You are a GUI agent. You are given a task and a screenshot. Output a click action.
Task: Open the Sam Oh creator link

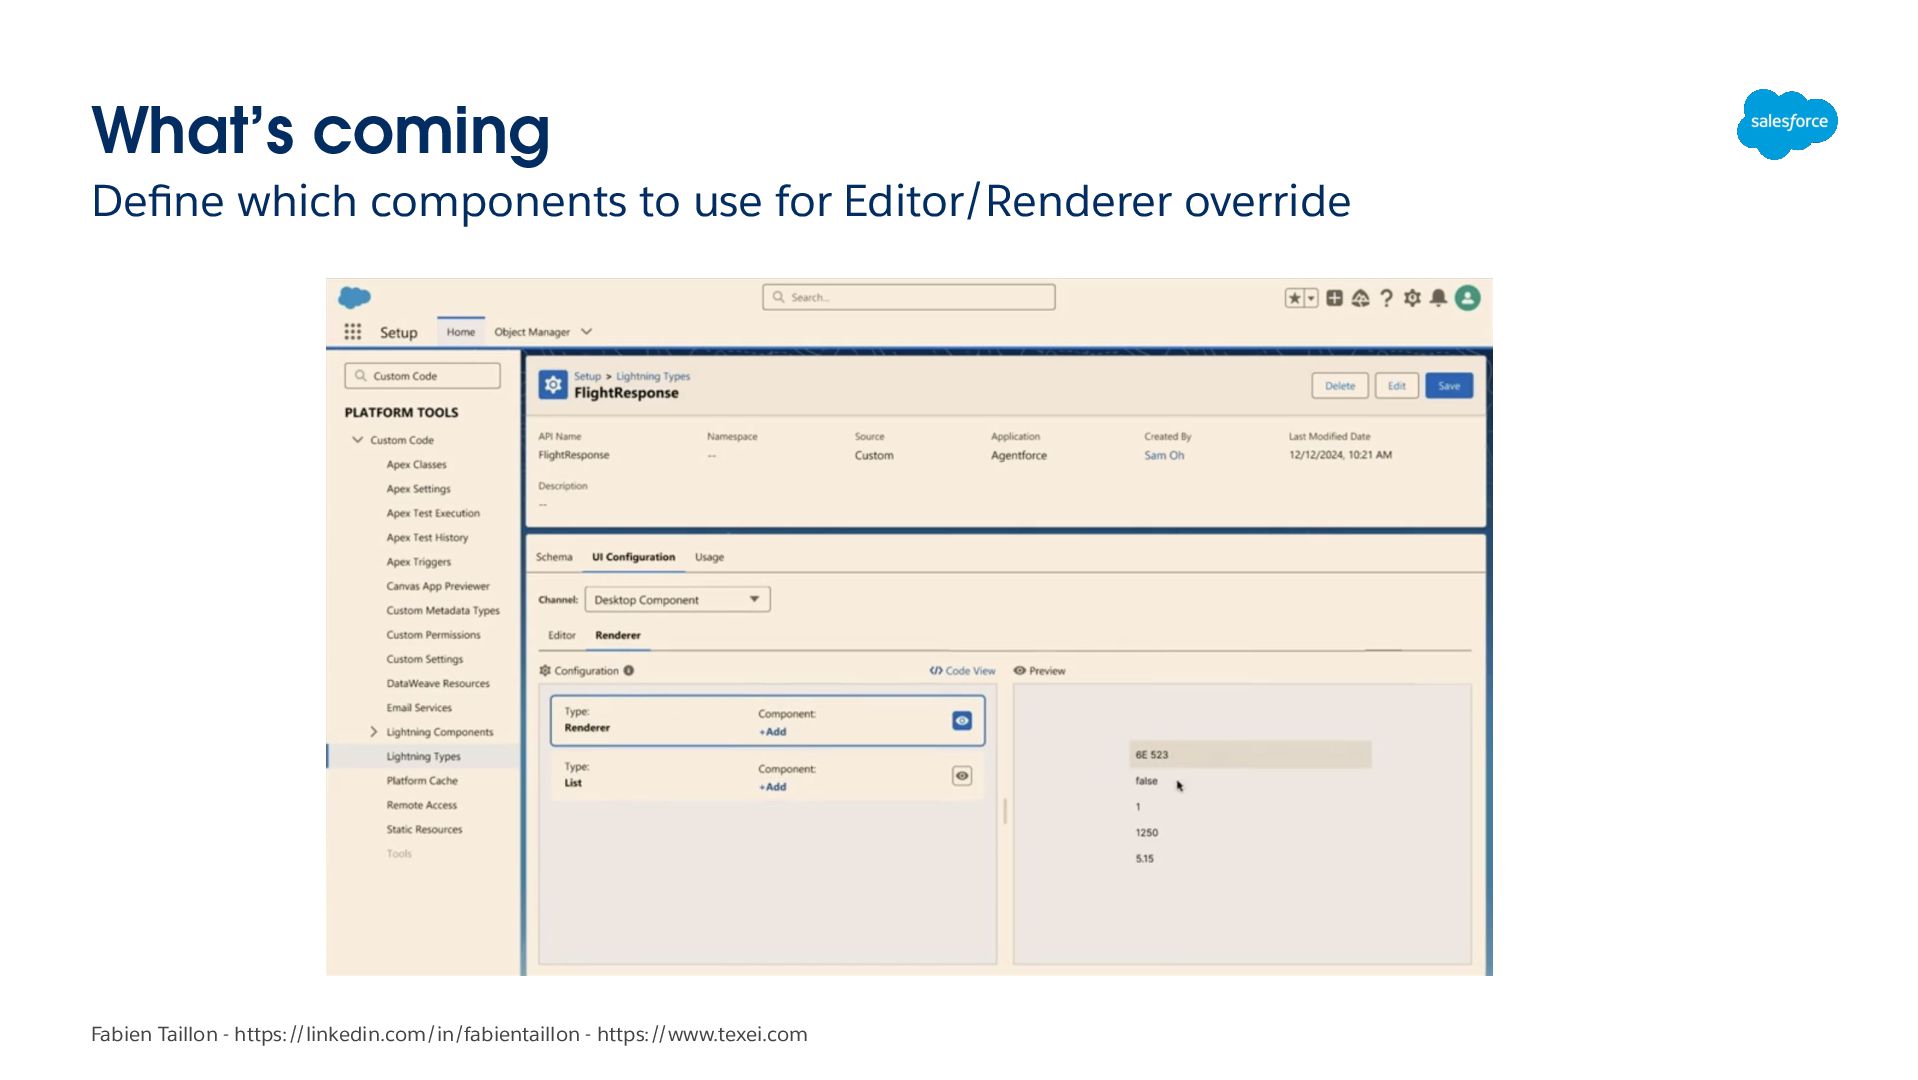(1164, 455)
